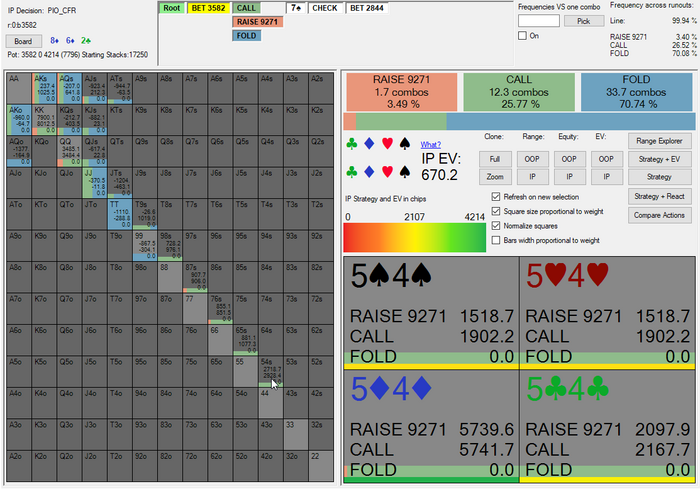Select the JJ cell in range matrix
The width and height of the screenshot is (700, 489).
point(95,183)
